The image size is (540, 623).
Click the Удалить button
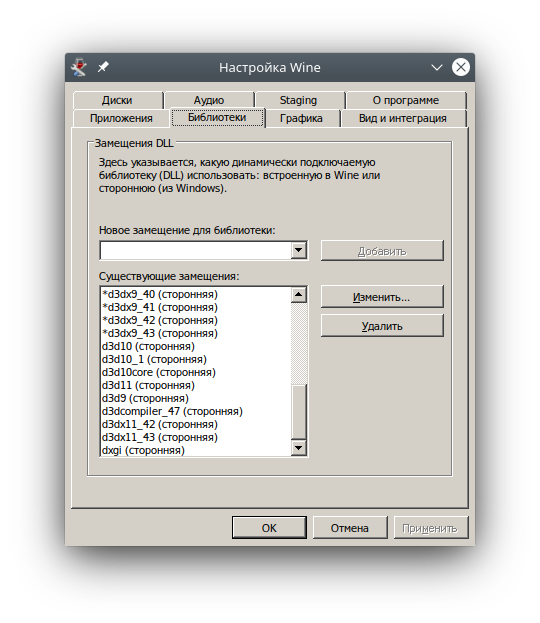pyautogui.click(x=382, y=326)
